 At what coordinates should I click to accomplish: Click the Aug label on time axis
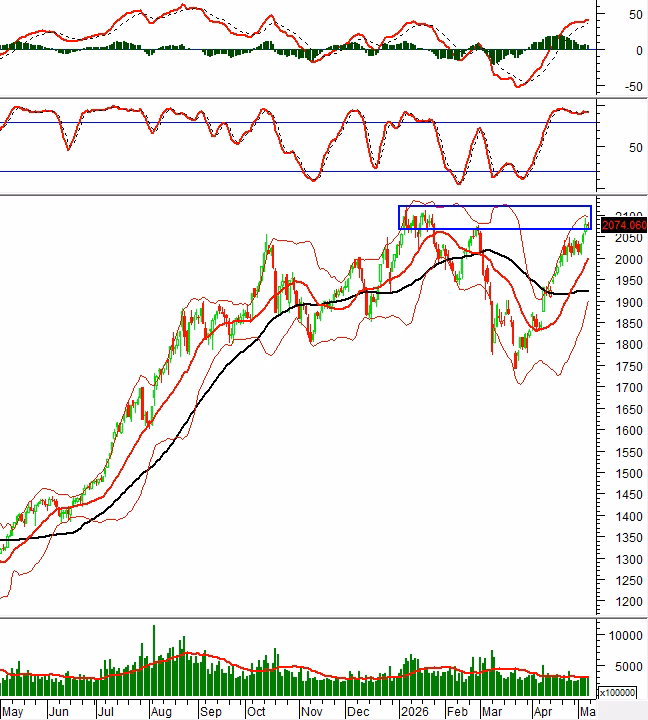click(161, 712)
